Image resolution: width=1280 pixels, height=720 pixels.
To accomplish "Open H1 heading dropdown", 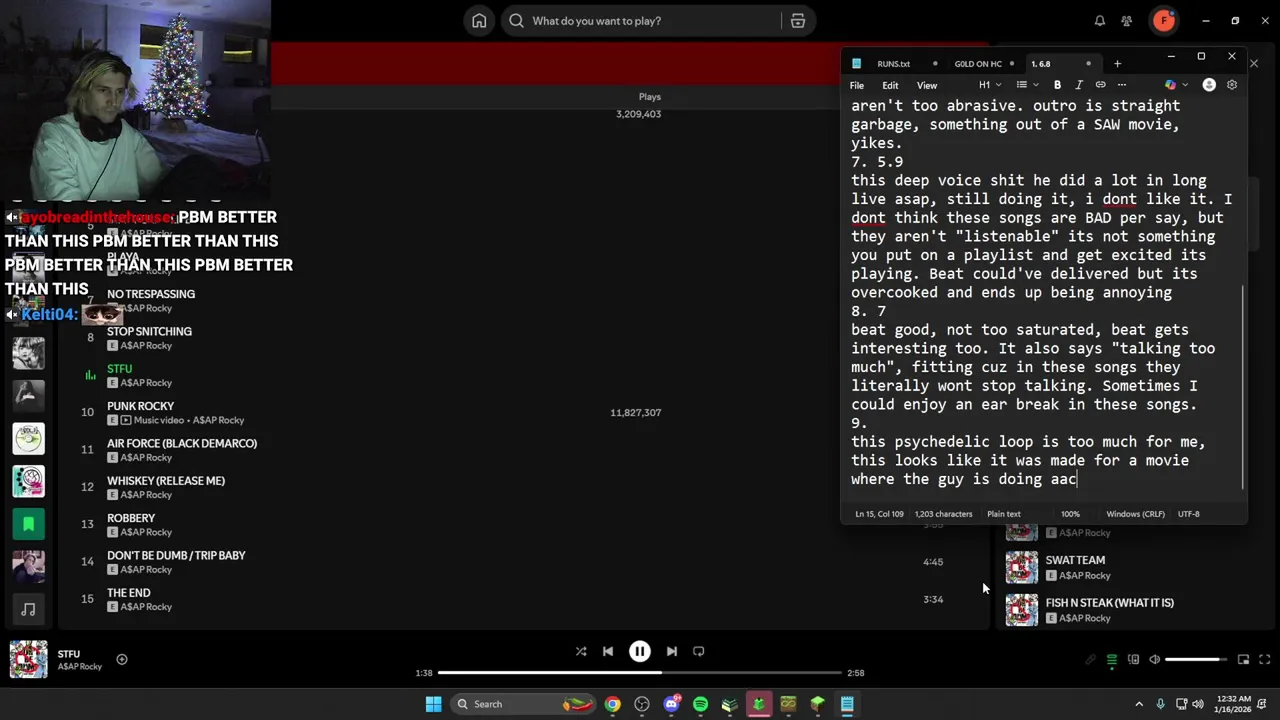I will pyautogui.click(x=990, y=85).
